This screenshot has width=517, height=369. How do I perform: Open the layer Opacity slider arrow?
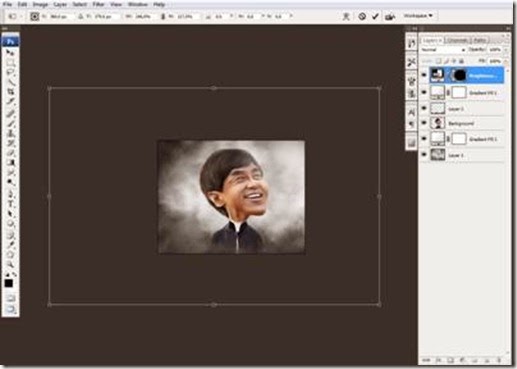(x=506, y=50)
